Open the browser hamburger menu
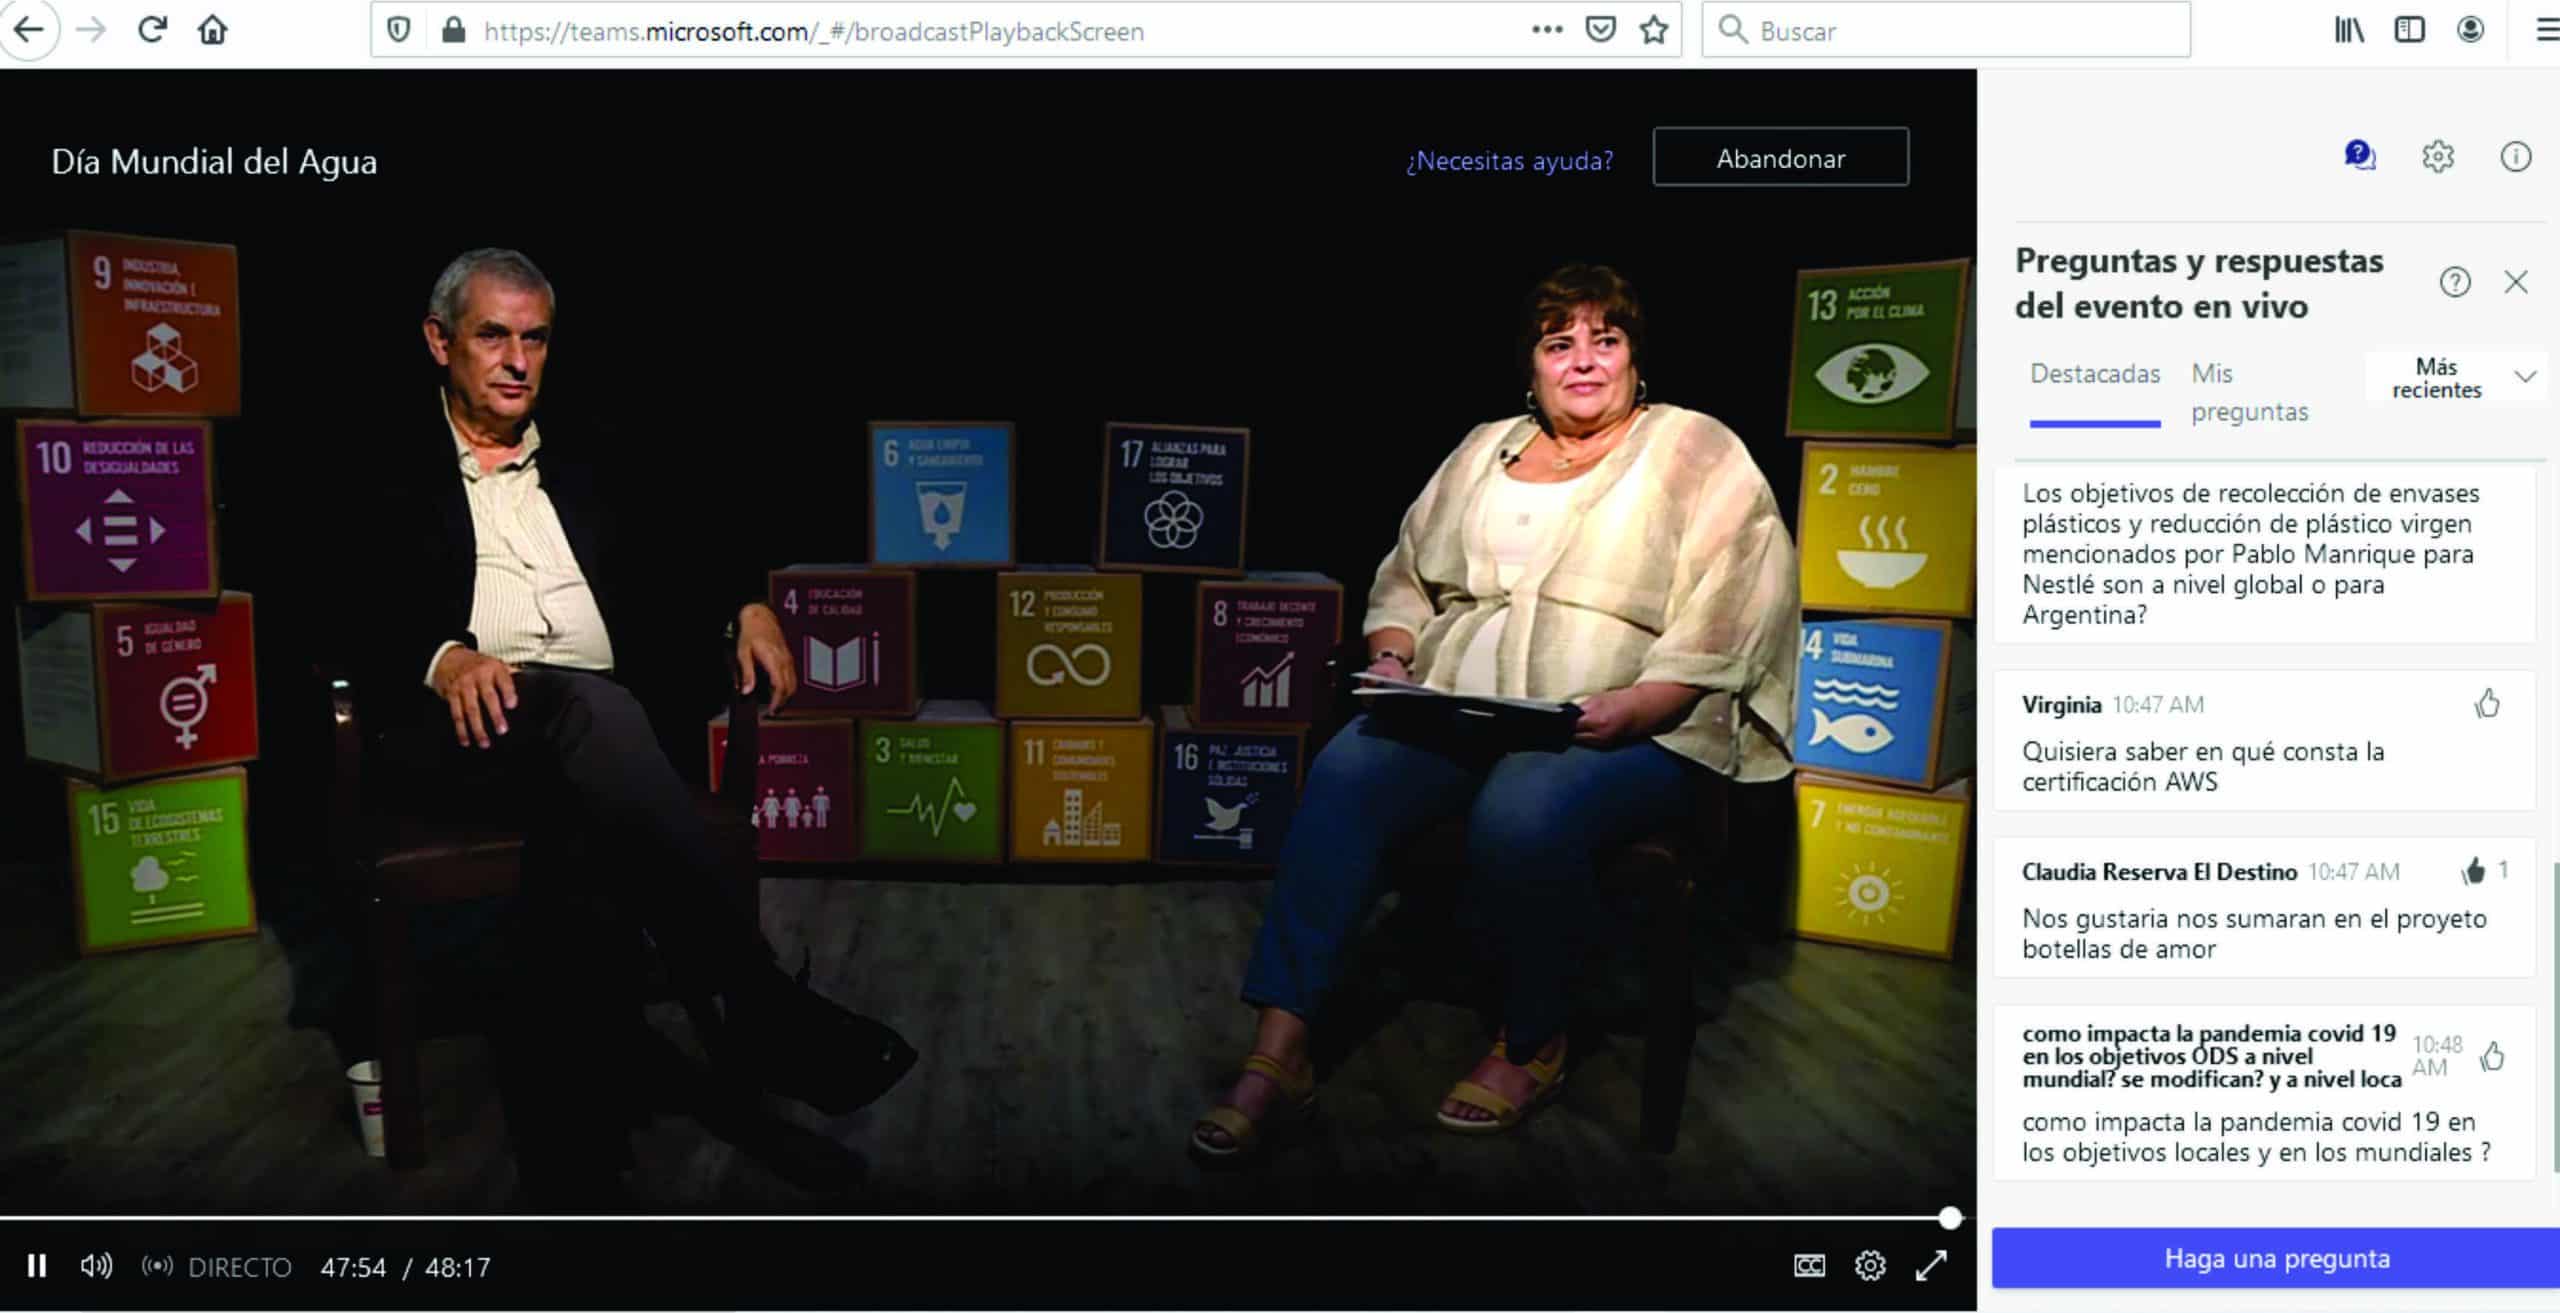This screenshot has width=2560, height=1313. [2549, 30]
